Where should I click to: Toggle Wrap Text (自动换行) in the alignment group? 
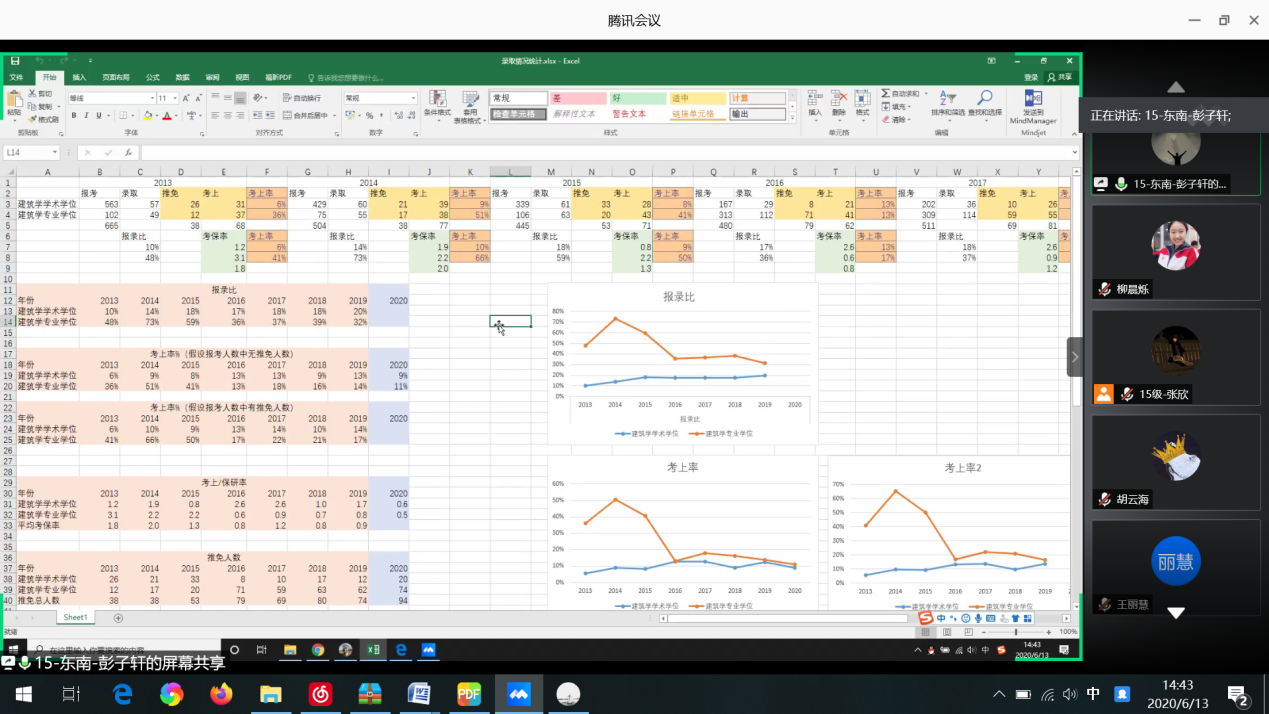[x=301, y=98]
